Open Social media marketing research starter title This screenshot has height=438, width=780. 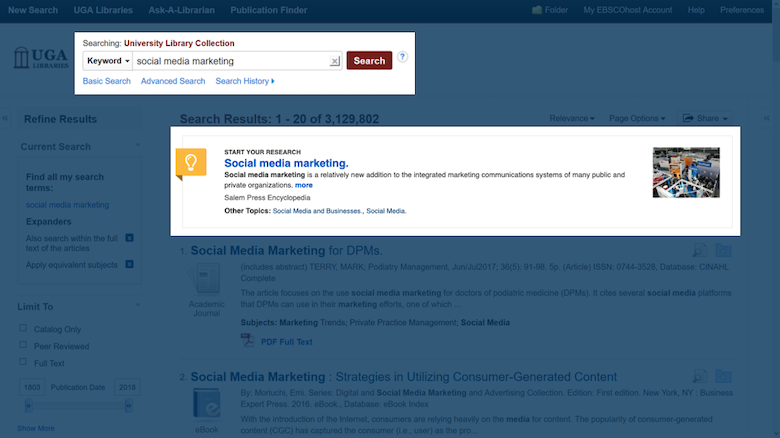[x=286, y=163]
